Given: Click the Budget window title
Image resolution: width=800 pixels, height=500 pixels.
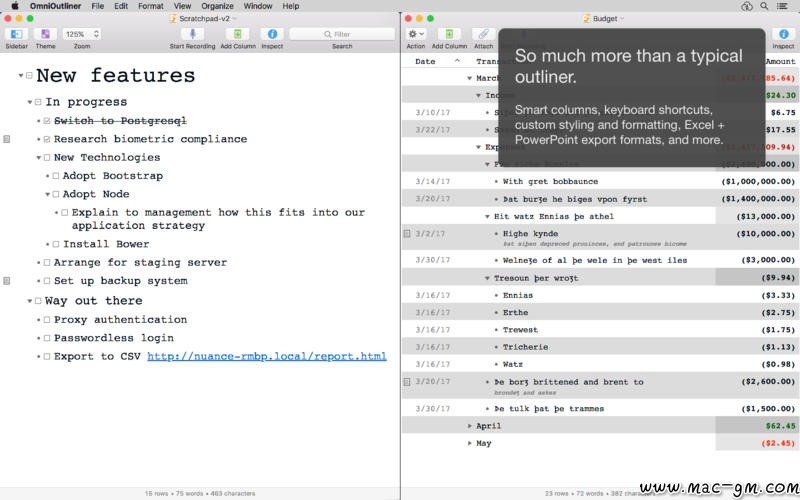Looking at the screenshot, I should [605, 18].
